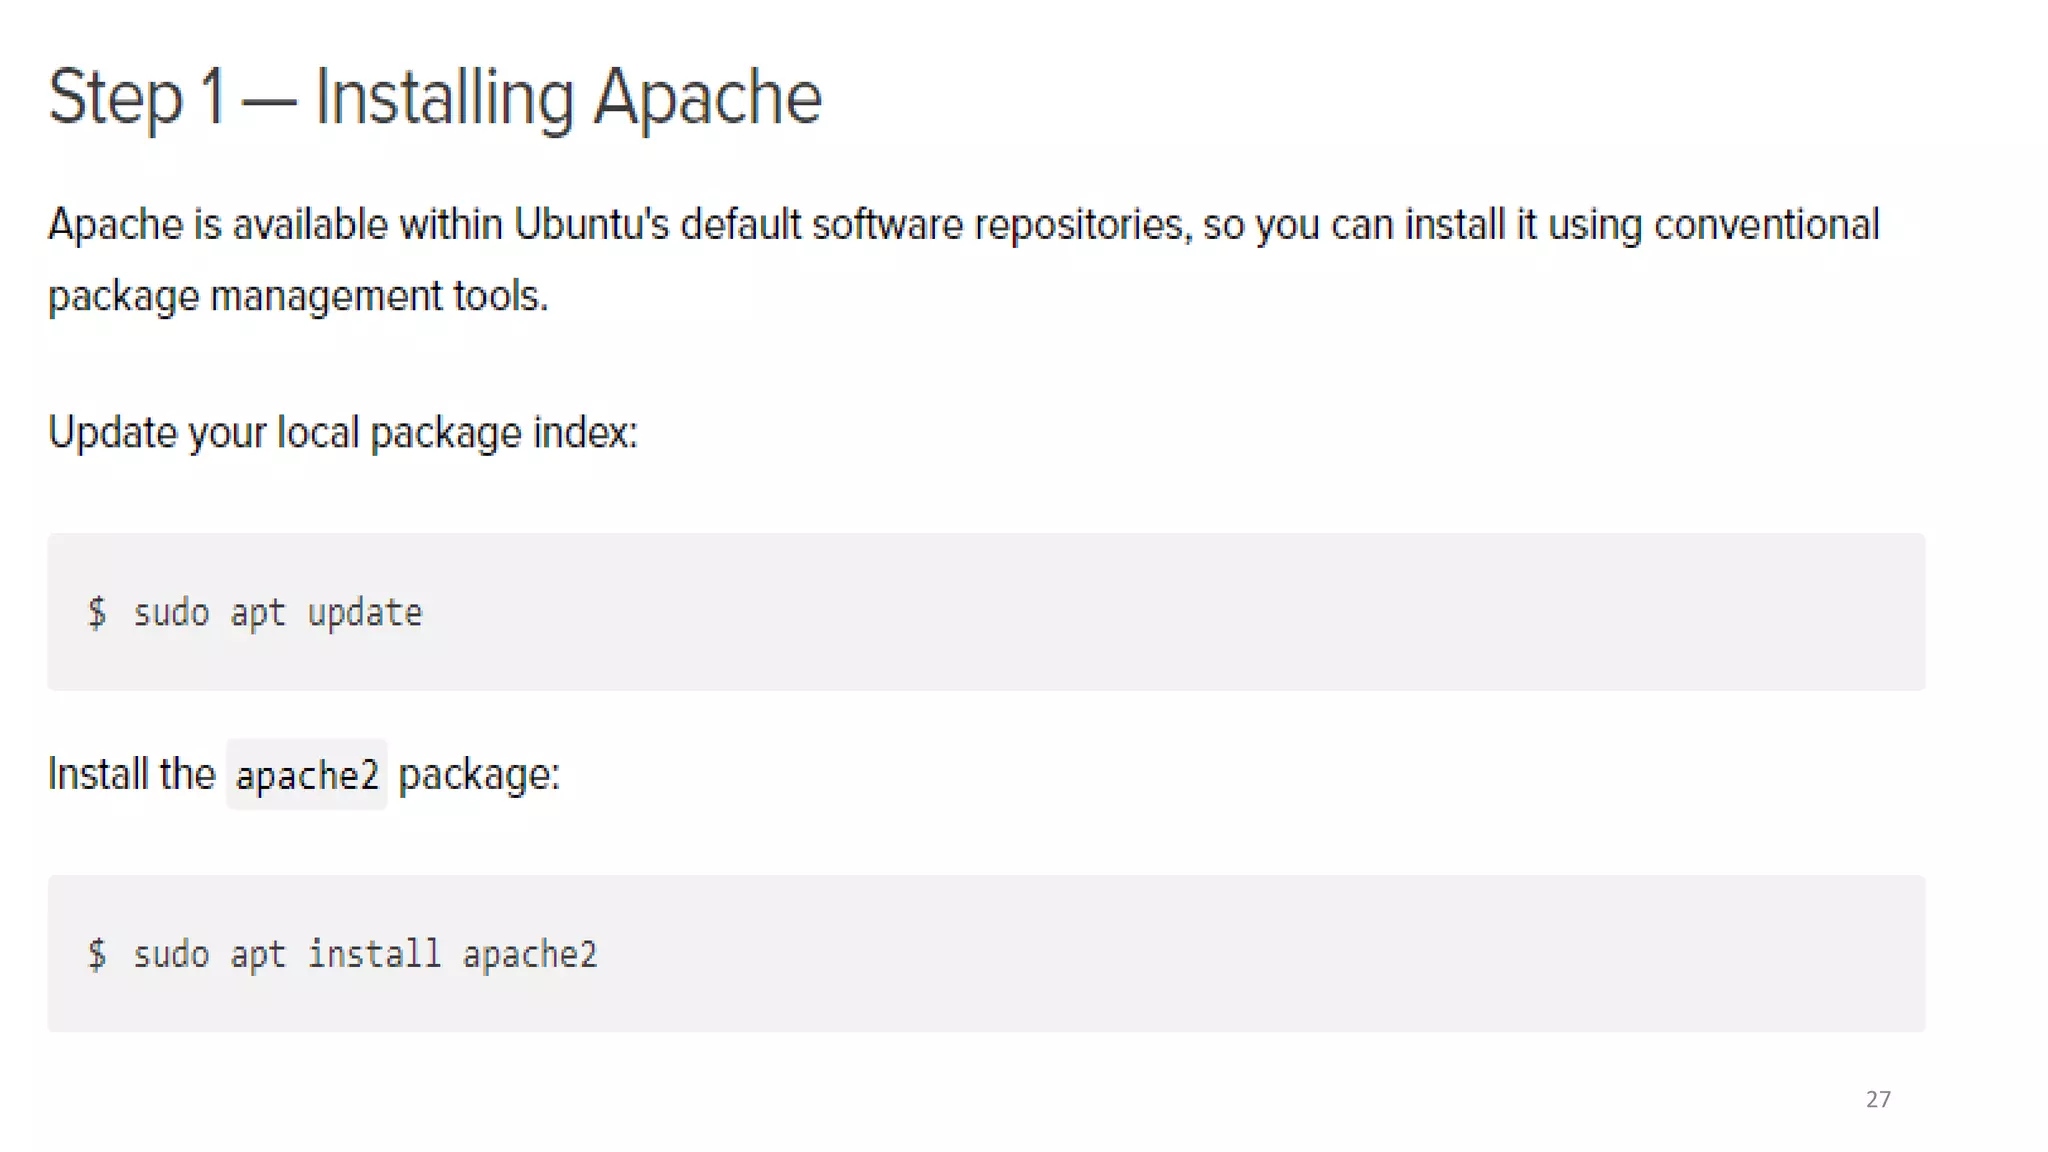This screenshot has width=2048, height=1152.
Task: Click the word "Apache" starting the paragraph
Action: point(116,225)
